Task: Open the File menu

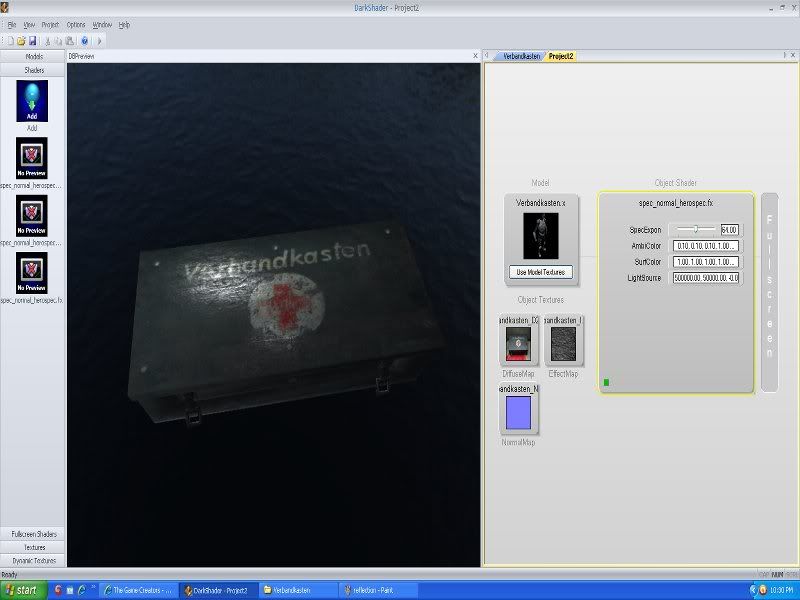Action: pos(12,24)
